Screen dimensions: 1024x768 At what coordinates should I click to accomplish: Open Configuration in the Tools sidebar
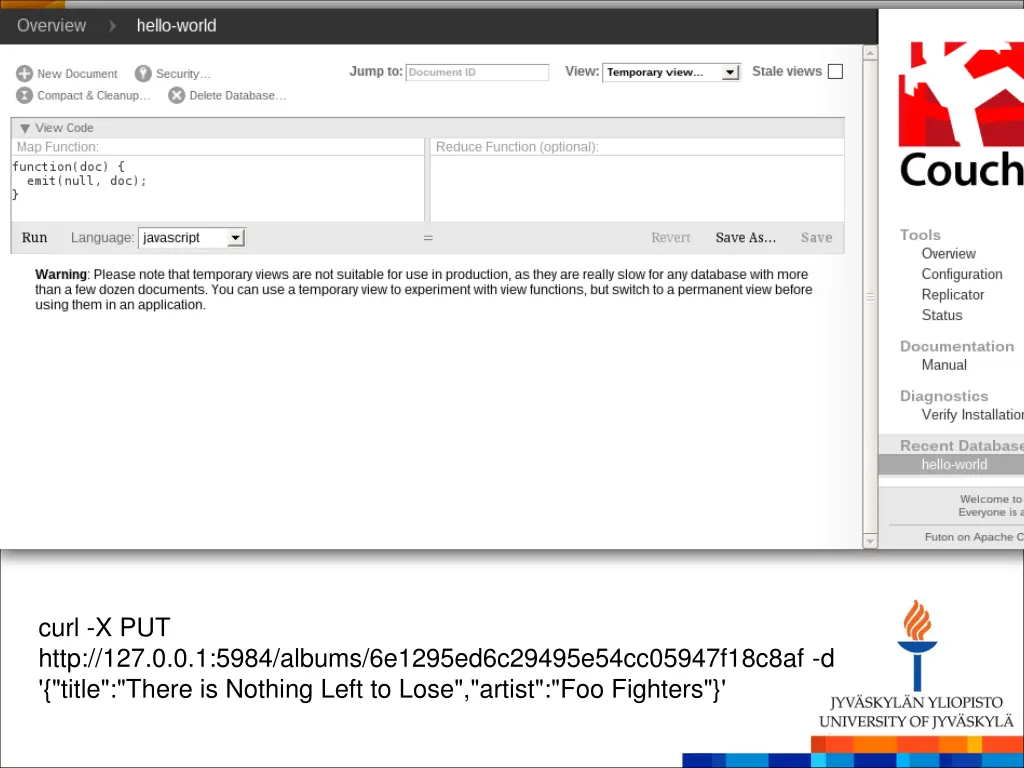pyautogui.click(x=961, y=274)
